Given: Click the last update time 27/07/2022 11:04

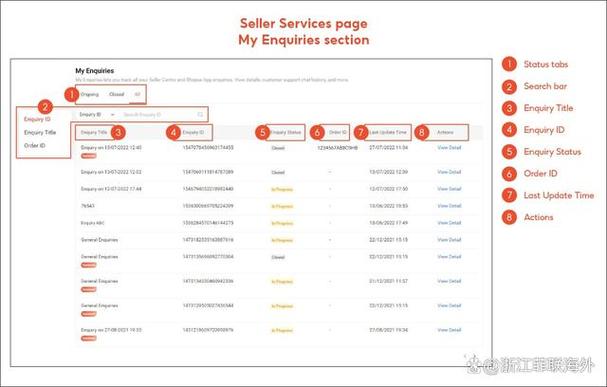Looking at the screenshot, I should click(x=388, y=148).
